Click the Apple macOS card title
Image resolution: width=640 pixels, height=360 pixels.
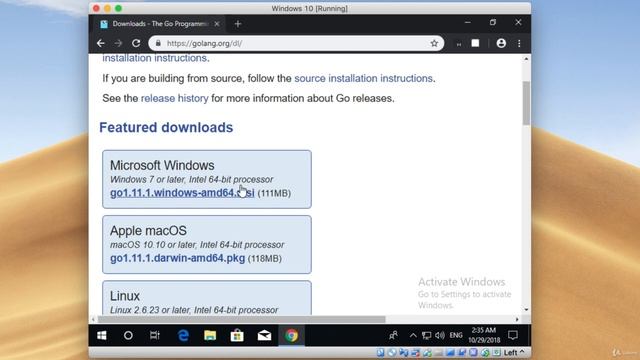148,231
